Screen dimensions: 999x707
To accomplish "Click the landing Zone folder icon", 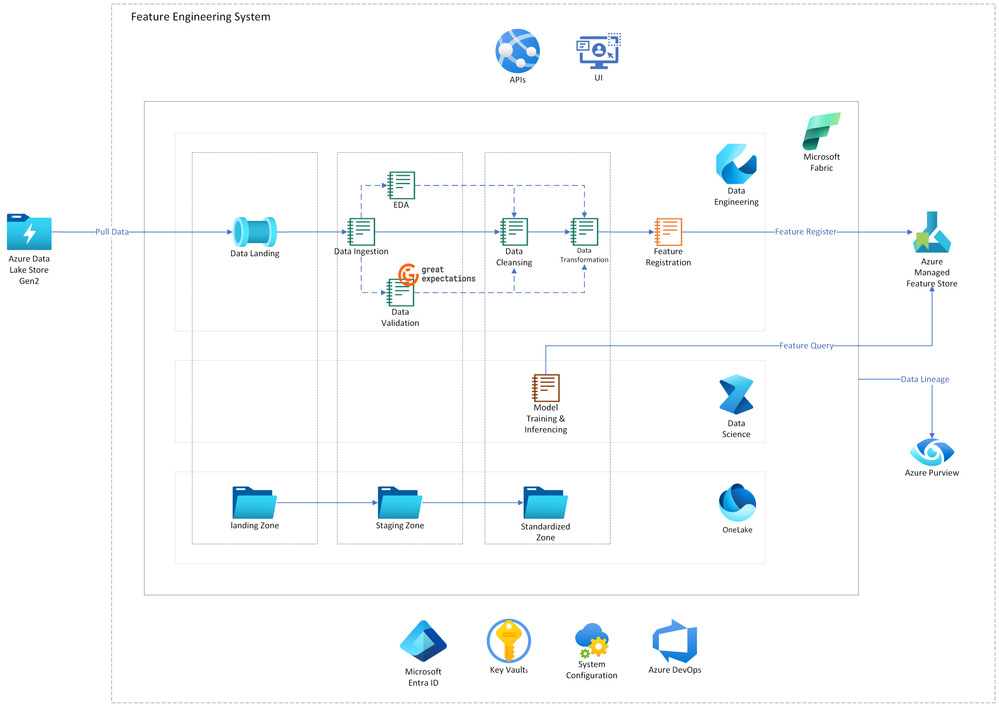I will click(254, 503).
